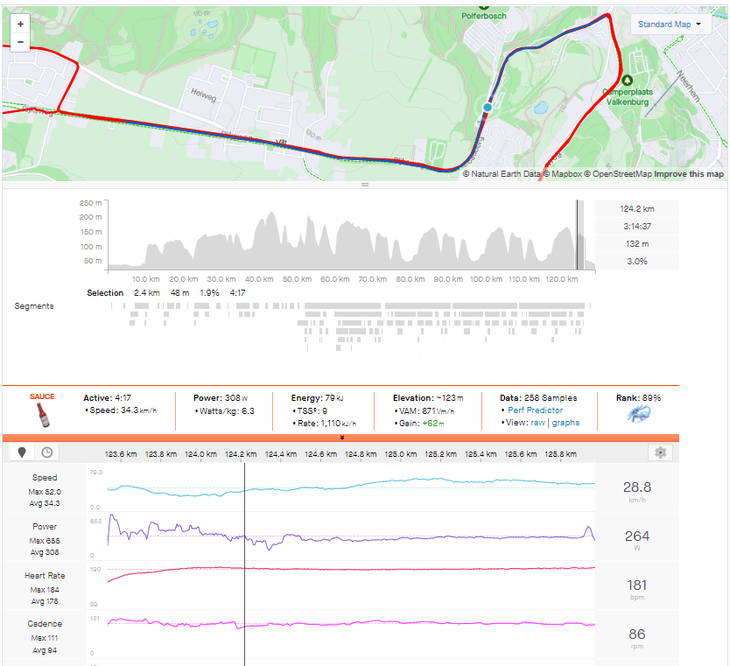Switch x-axis to distance mode
Screen dimensions: 730x666
(x=23, y=452)
